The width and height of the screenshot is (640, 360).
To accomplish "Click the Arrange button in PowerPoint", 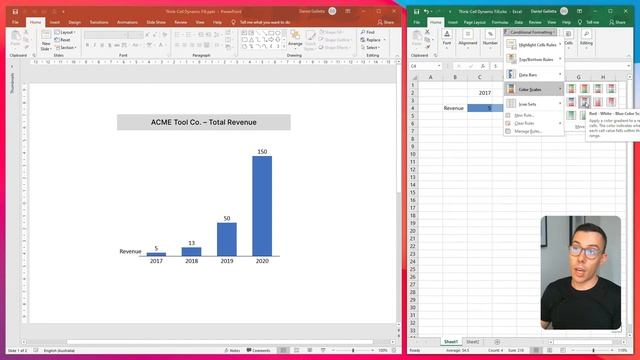I will [295, 39].
